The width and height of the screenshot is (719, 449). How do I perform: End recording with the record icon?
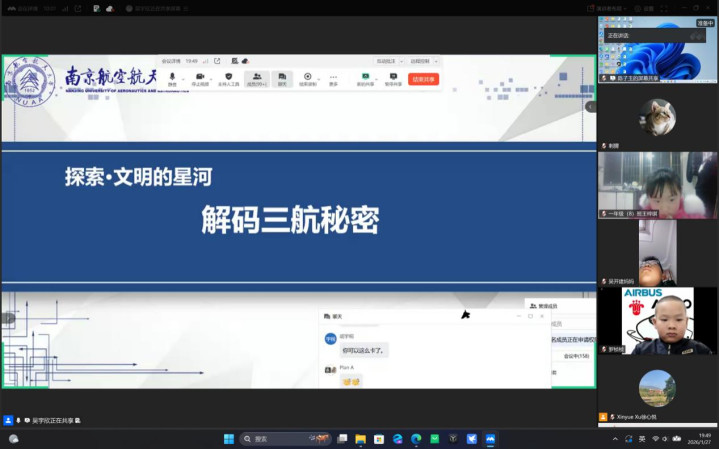[308, 79]
